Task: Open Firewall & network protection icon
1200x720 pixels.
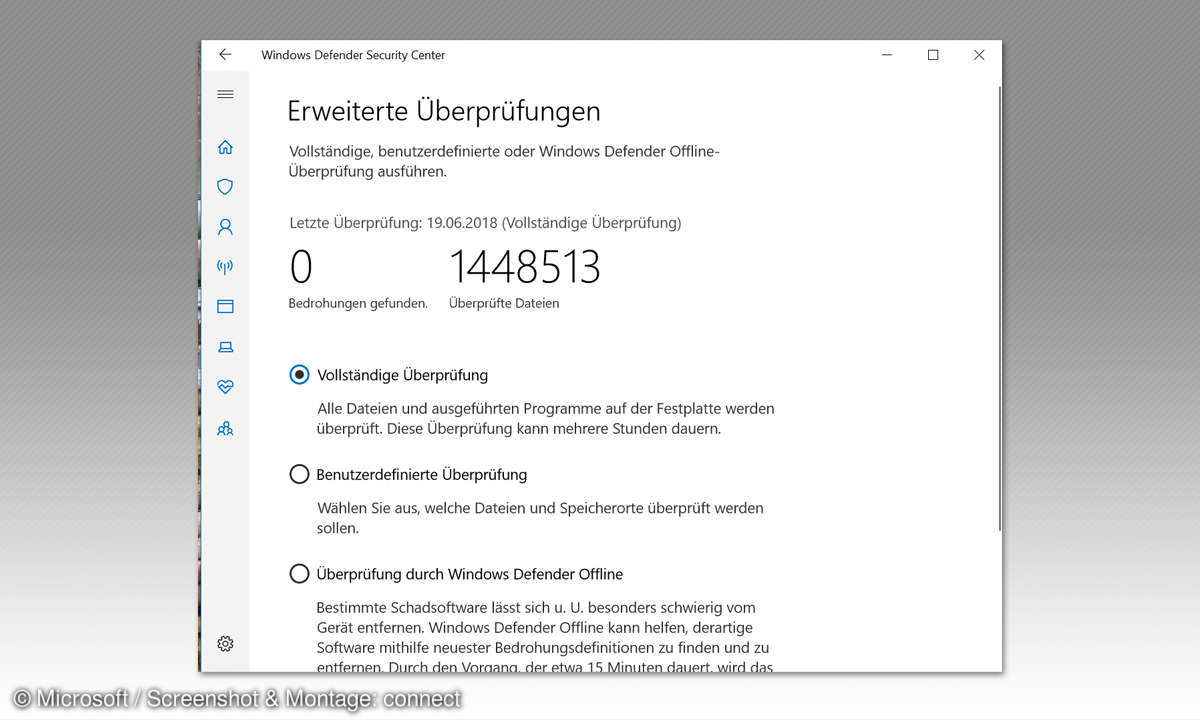Action: tap(225, 267)
